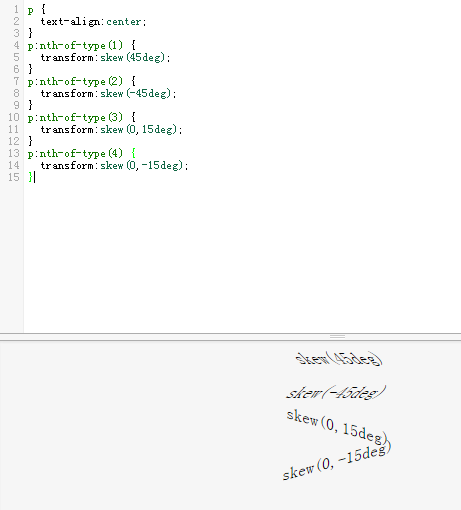Click line number 2 in the gutter
461x510 pixels.
[16, 21]
